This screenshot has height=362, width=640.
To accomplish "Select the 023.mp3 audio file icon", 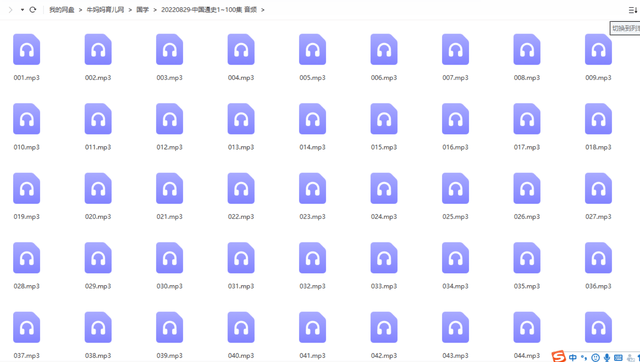I will coord(312,188).
